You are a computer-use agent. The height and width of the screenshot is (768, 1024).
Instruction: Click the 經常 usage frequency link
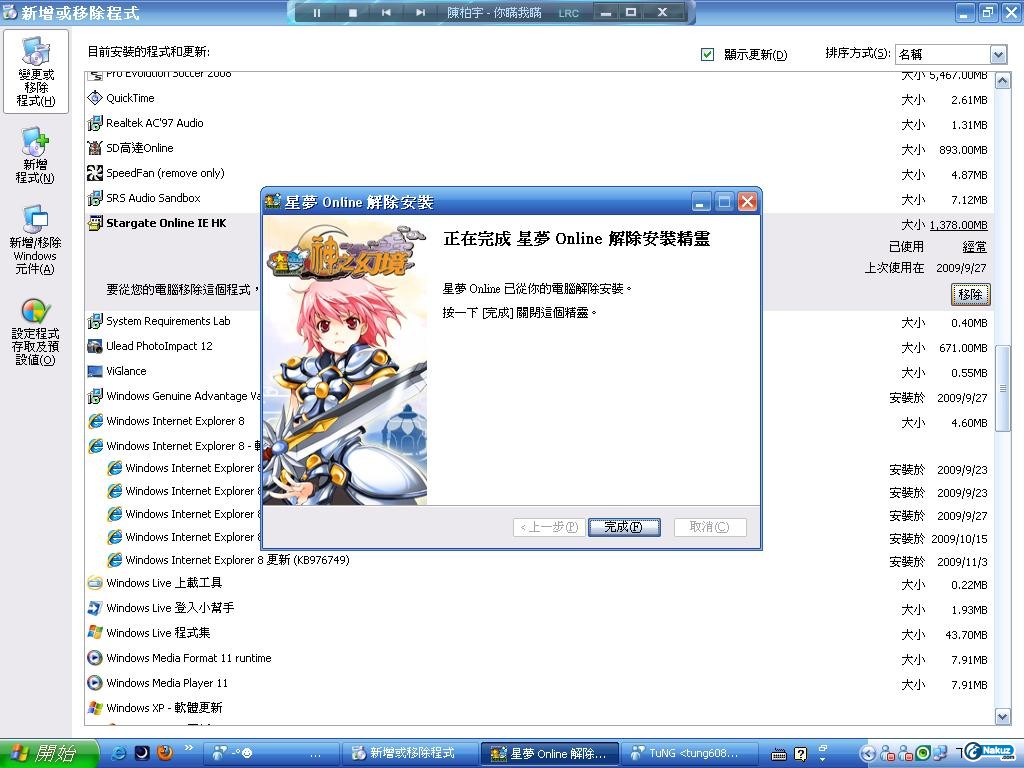[974, 247]
